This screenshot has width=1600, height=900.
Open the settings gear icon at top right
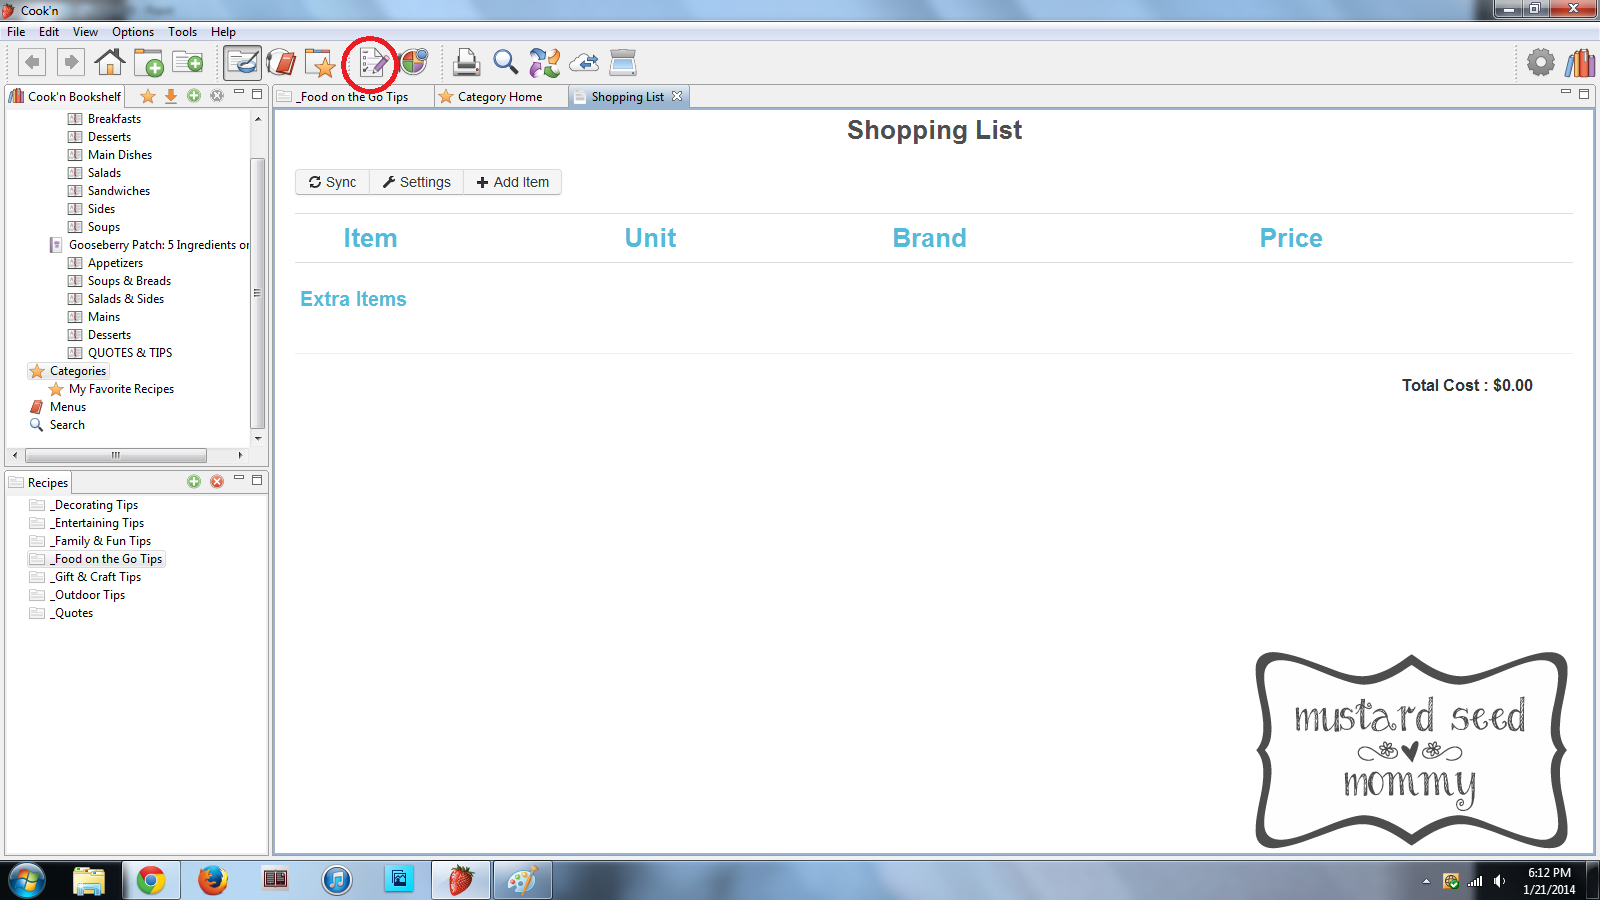coord(1541,62)
